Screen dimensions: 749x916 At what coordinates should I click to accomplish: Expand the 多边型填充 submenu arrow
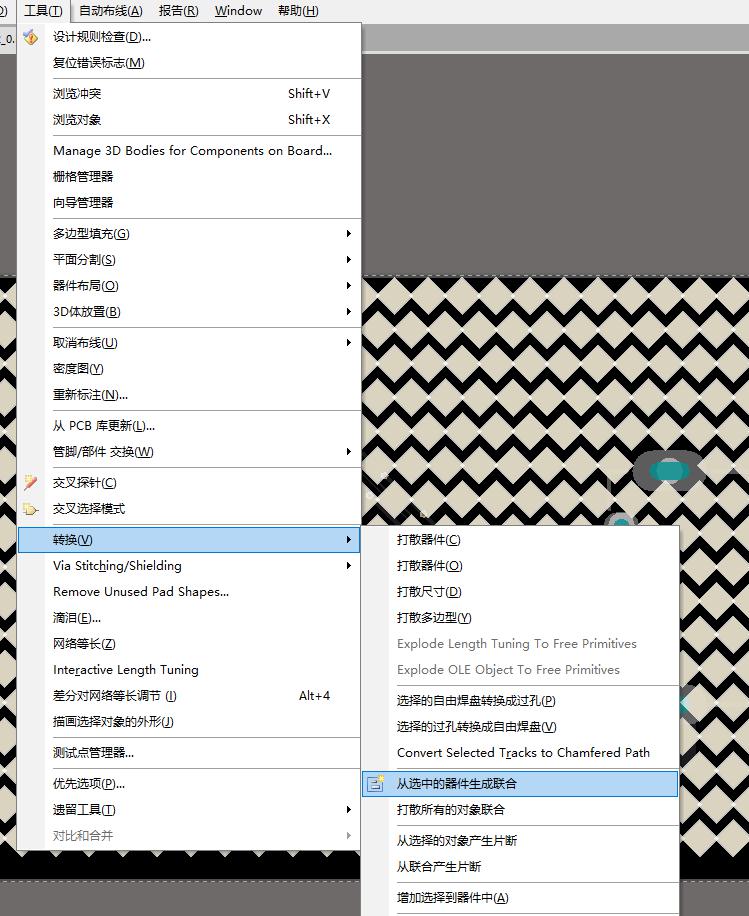click(x=348, y=234)
